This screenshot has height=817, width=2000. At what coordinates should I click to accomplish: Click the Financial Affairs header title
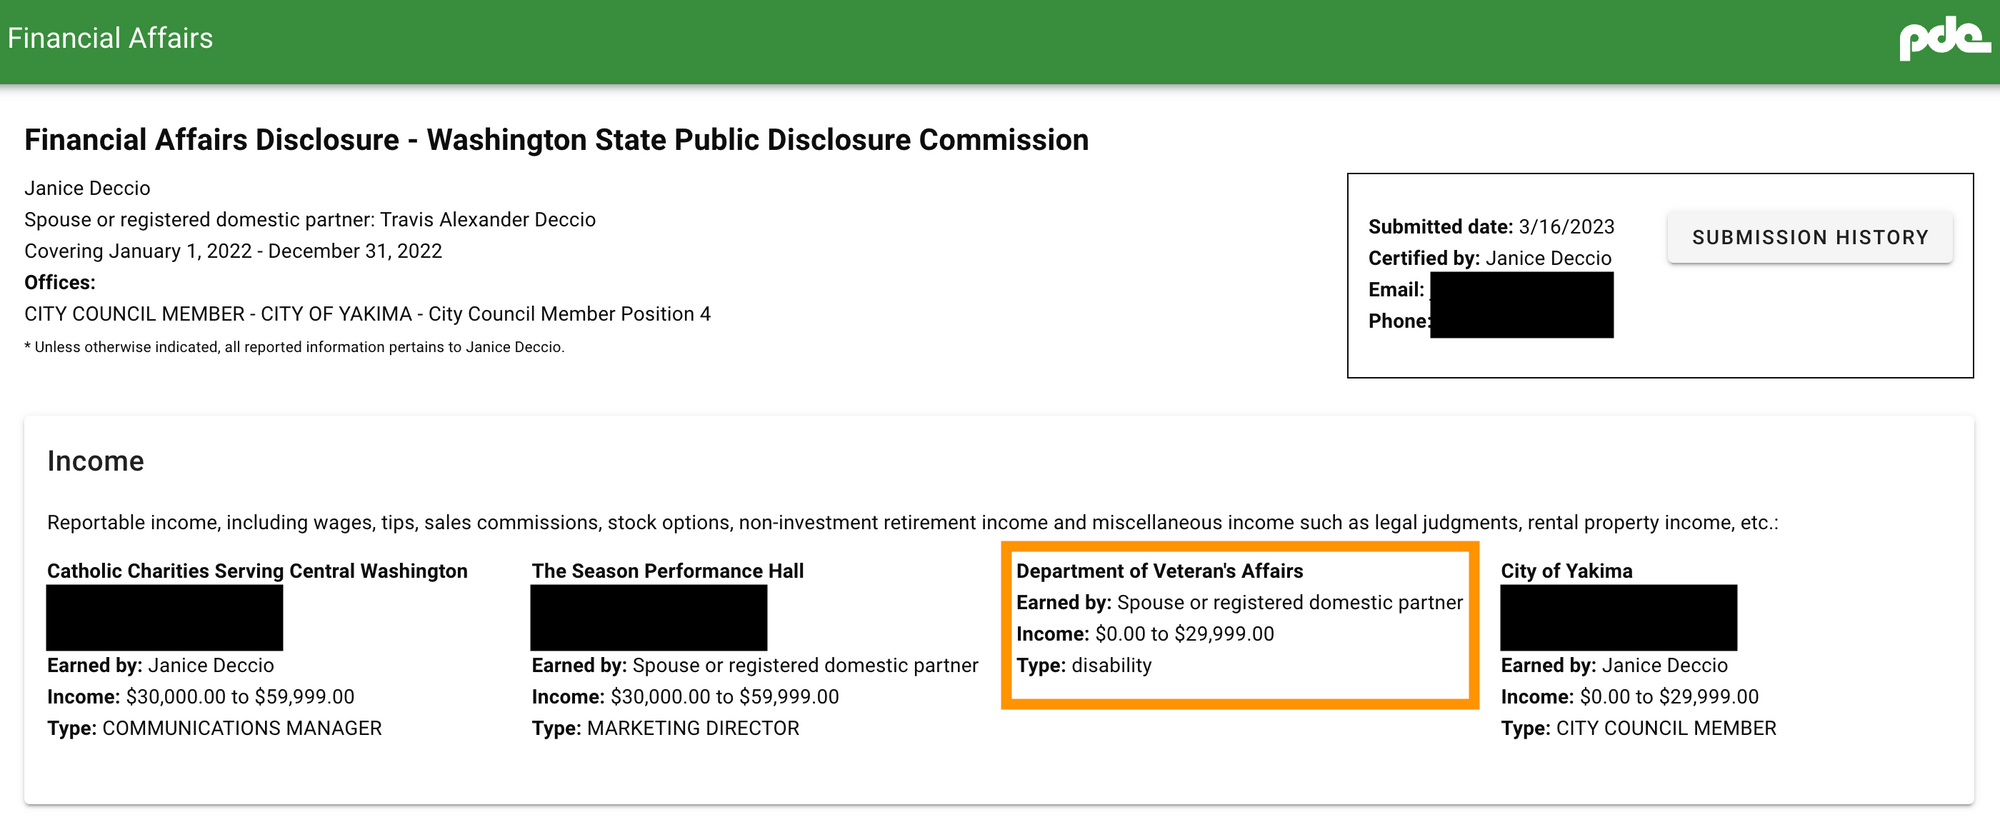coord(110,38)
